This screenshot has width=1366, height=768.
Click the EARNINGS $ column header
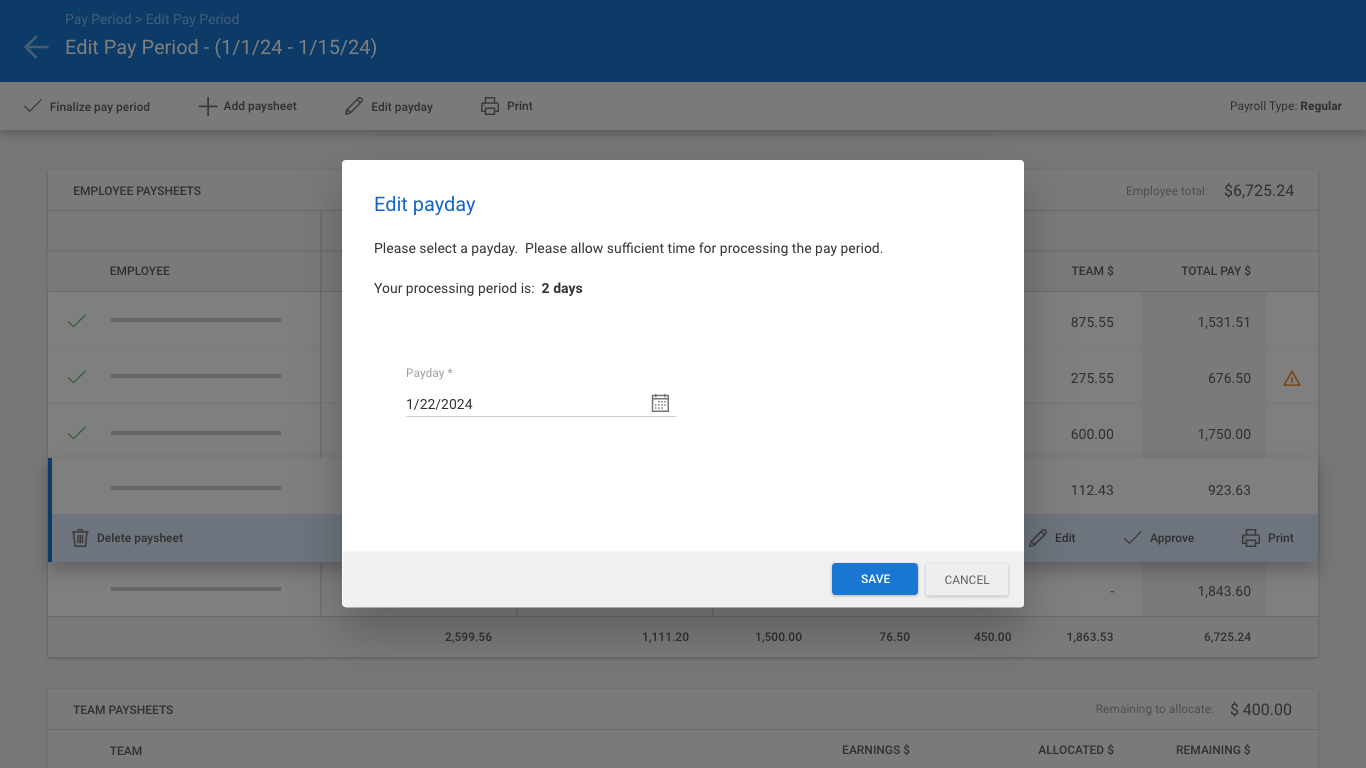point(876,750)
